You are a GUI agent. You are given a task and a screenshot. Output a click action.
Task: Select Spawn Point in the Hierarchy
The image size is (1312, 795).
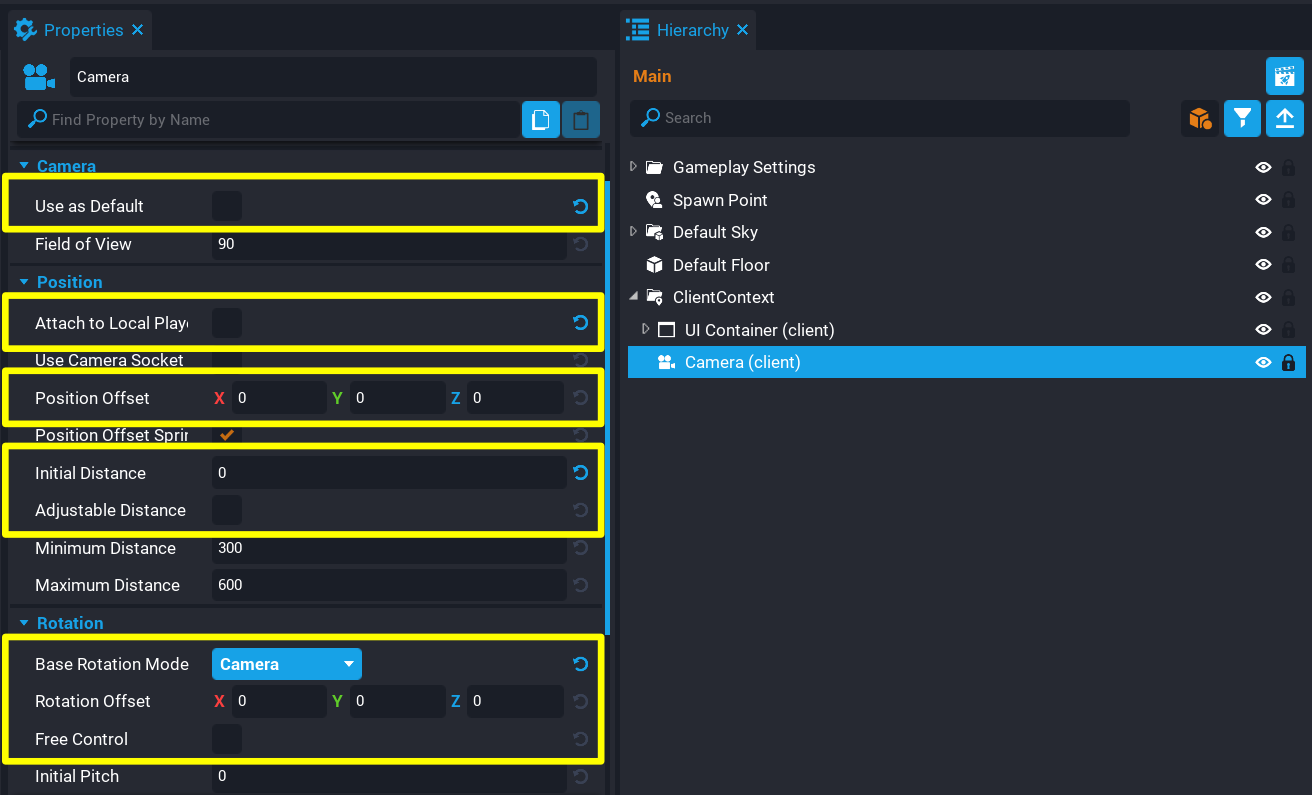(x=719, y=200)
